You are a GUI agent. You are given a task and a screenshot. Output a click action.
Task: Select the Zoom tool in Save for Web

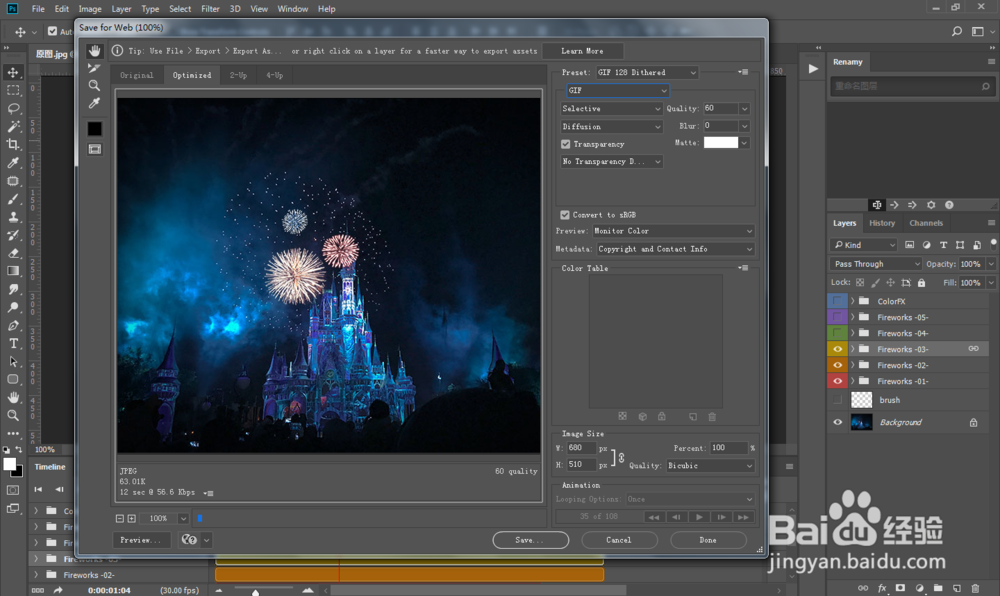pos(94,85)
